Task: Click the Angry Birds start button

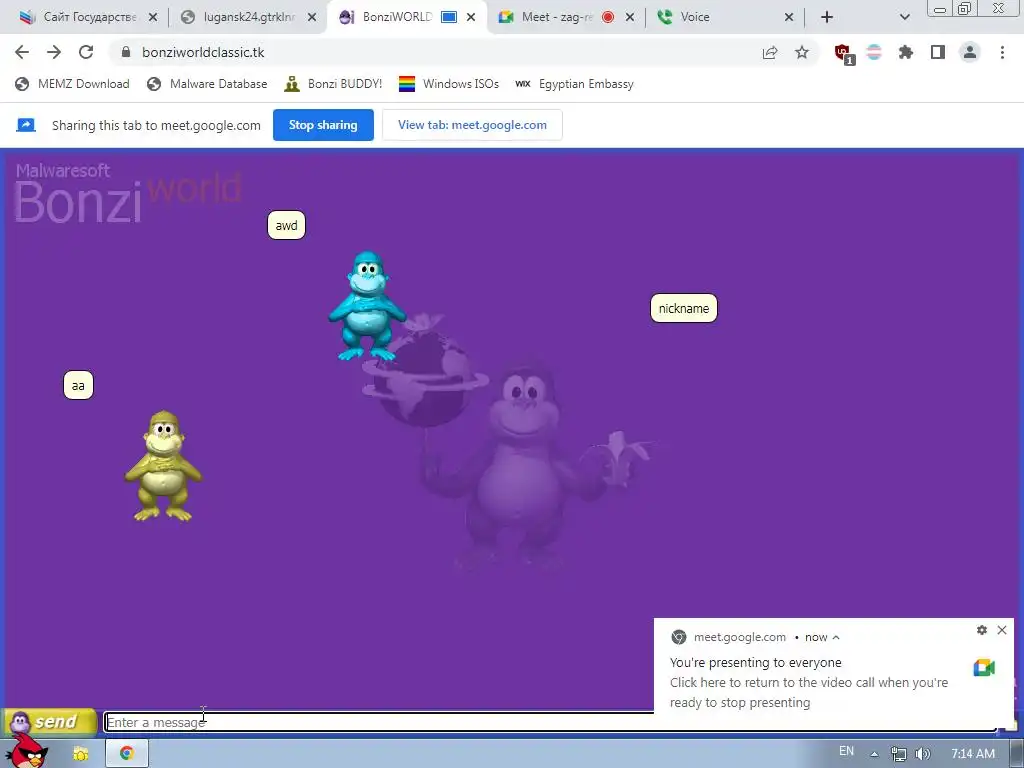Action: pos(26,751)
